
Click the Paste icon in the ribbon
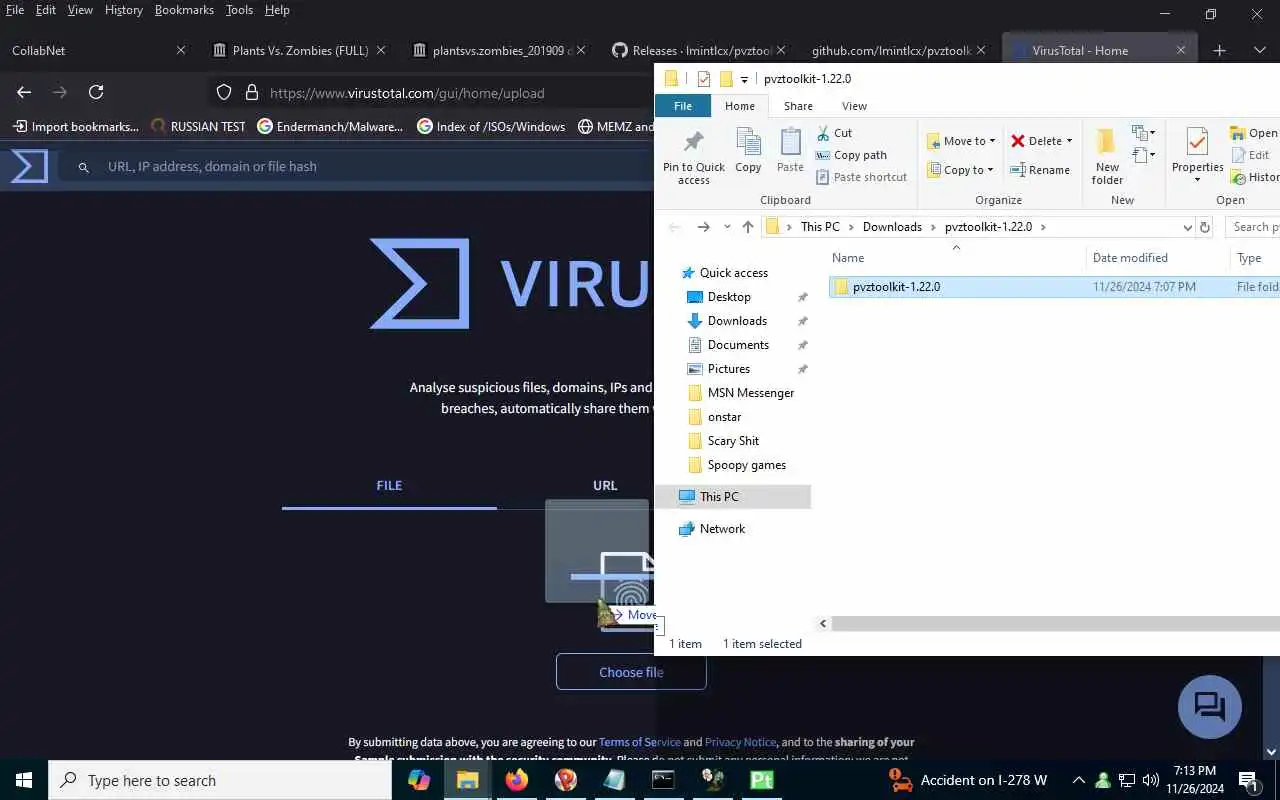[790, 151]
